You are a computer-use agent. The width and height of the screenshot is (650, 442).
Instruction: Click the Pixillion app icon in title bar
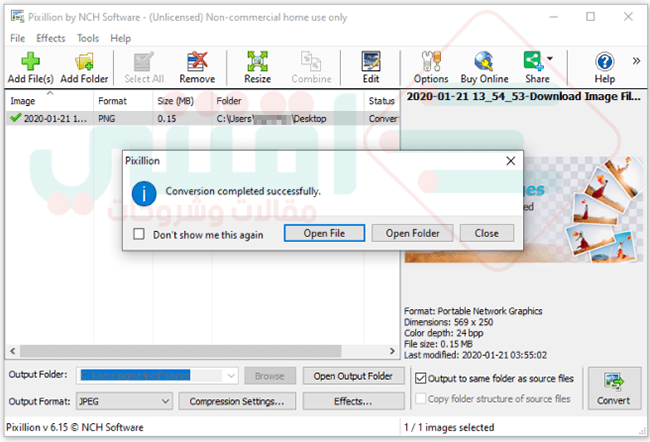point(17,17)
